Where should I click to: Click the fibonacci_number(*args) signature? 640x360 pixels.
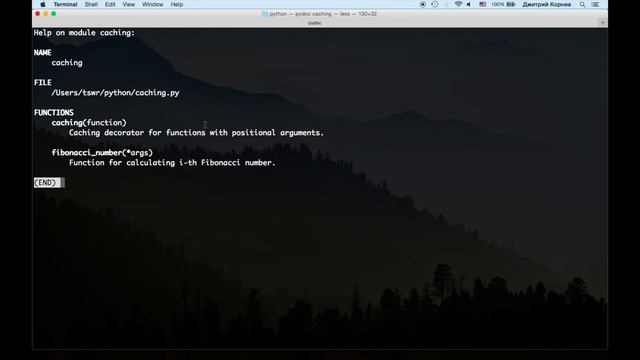(102, 153)
